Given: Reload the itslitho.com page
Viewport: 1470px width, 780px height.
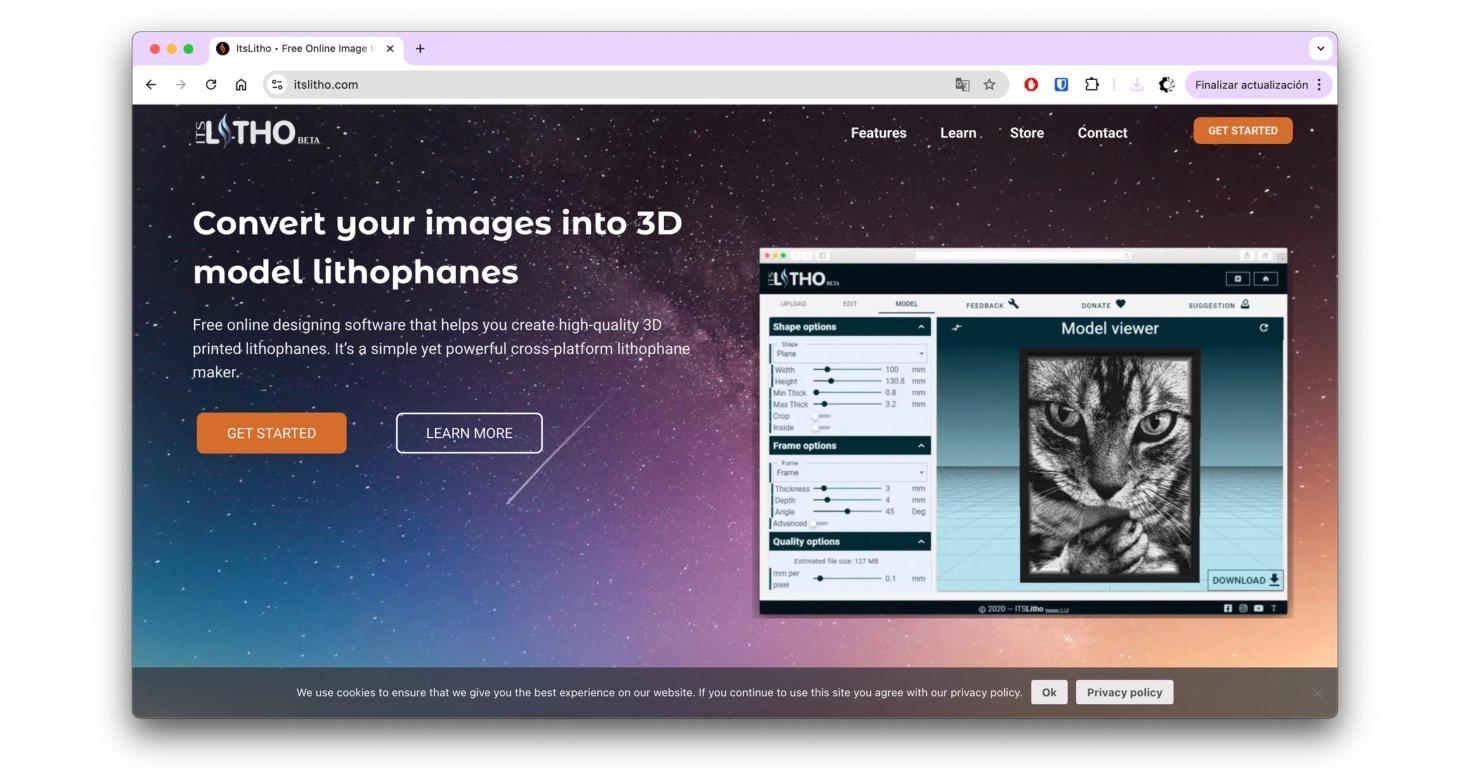Looking at the screenshot, I should 211,85.
